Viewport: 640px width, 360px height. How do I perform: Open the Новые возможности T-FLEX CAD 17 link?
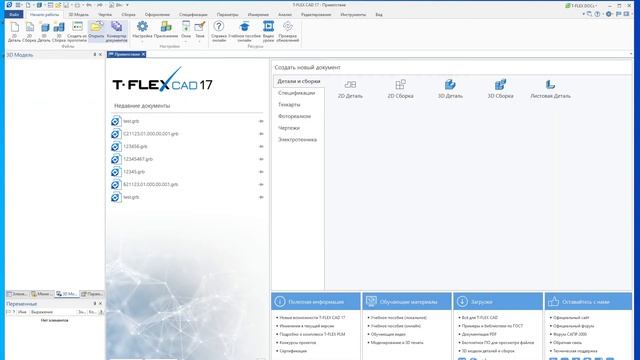coord(312,318)
